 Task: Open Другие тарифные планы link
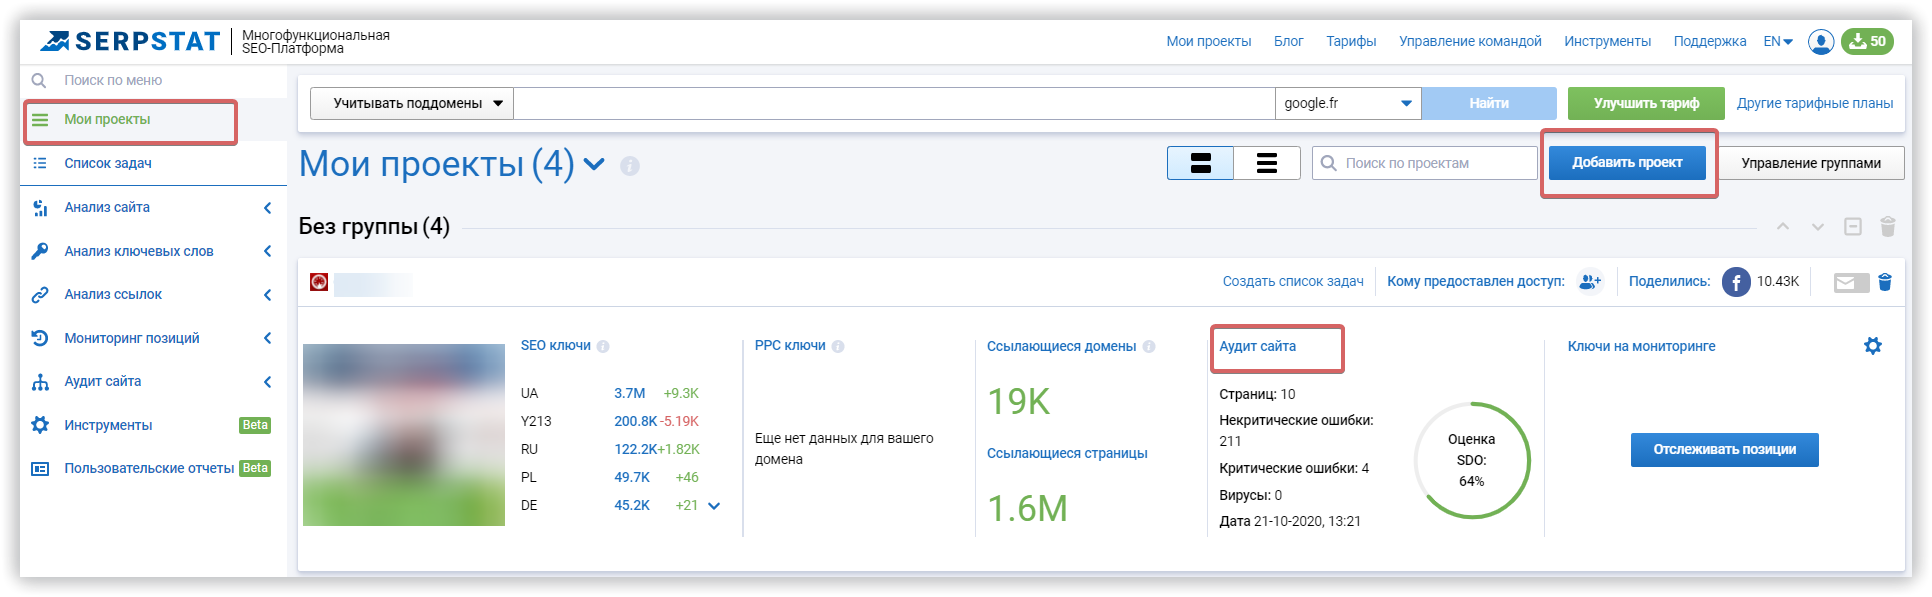pyautogui.click(x=1815, y=103)
